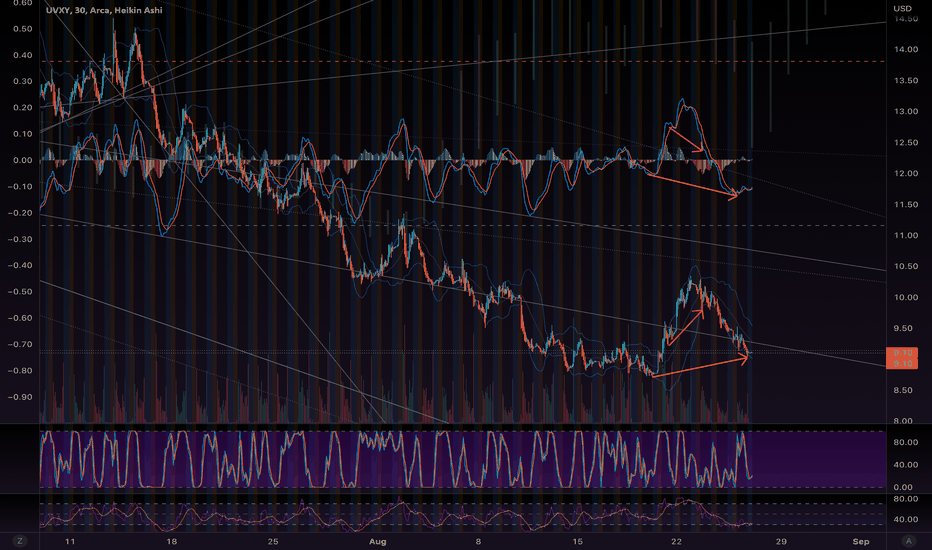Click the −0.90 MACD scale label
932x550 pixels.
pyautogui.click(x=20, y=397)
